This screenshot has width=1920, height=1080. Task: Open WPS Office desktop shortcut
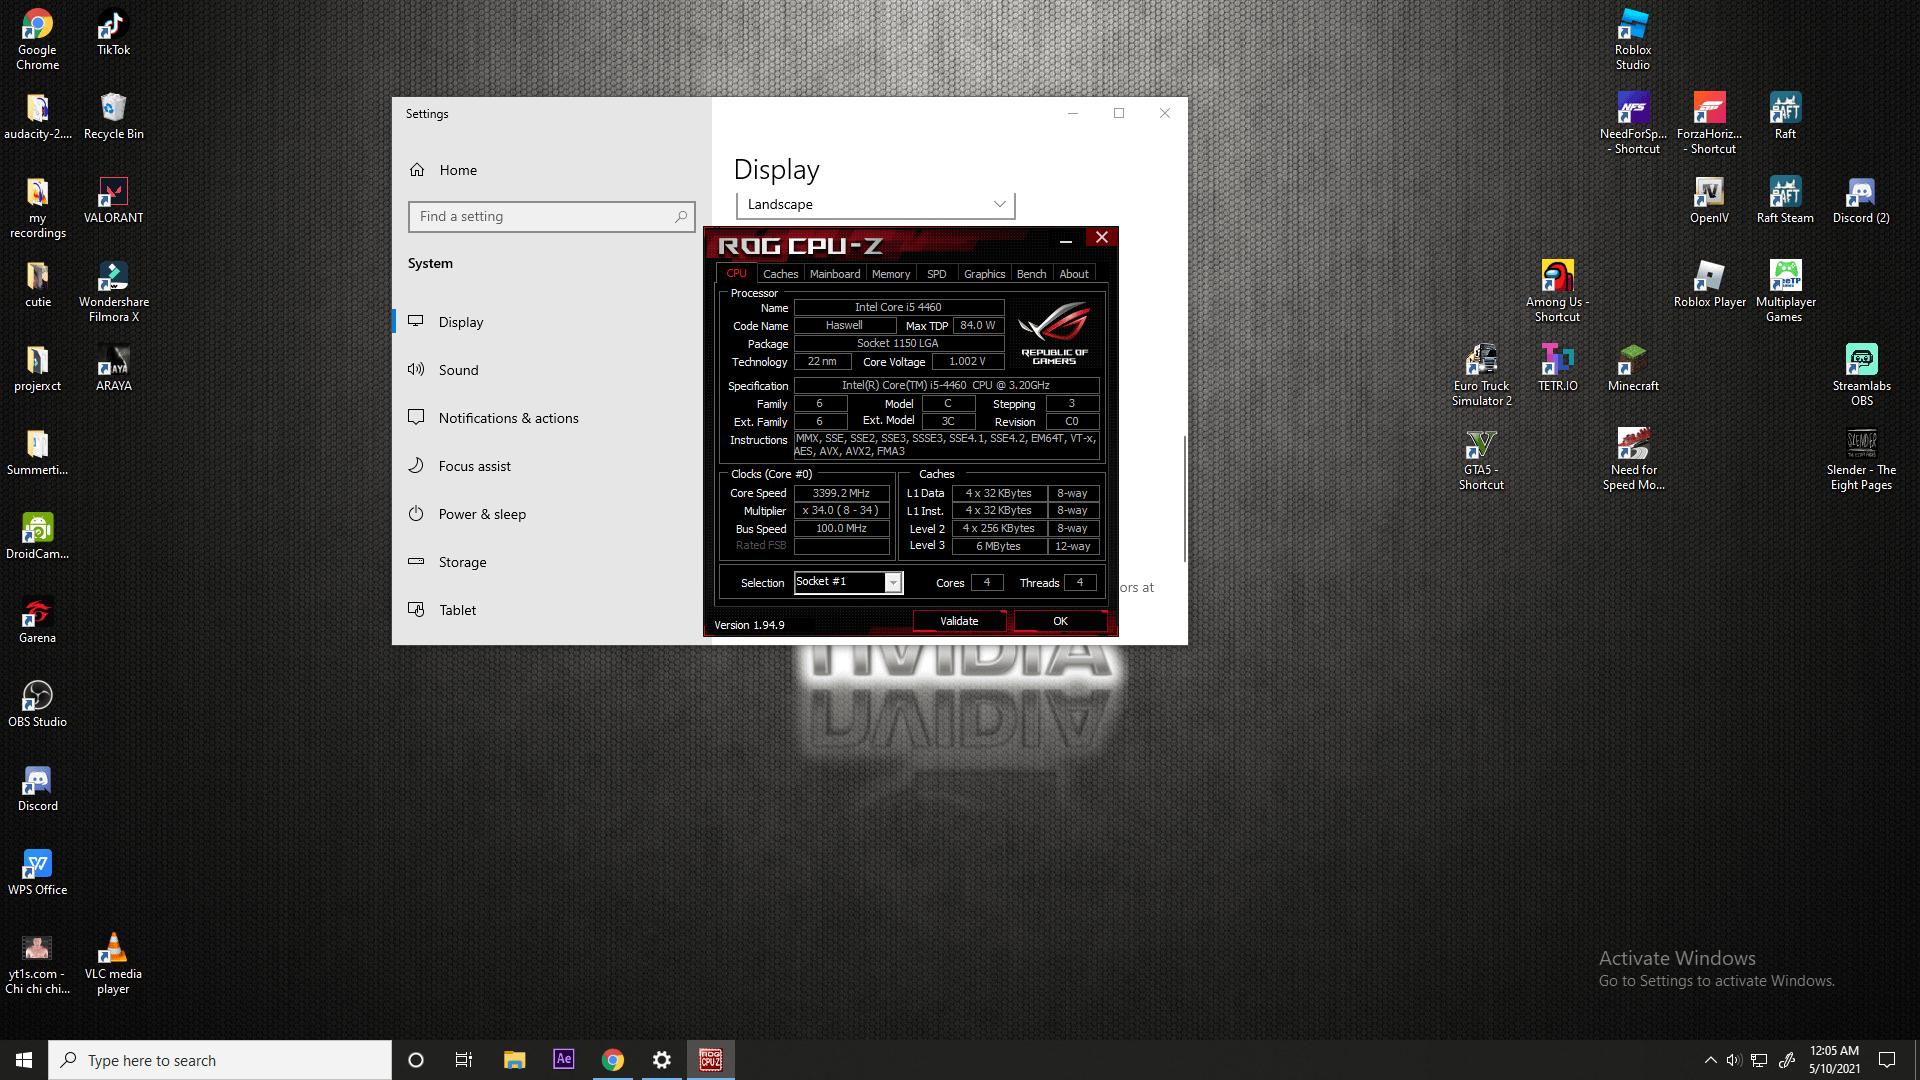point(37,873)
